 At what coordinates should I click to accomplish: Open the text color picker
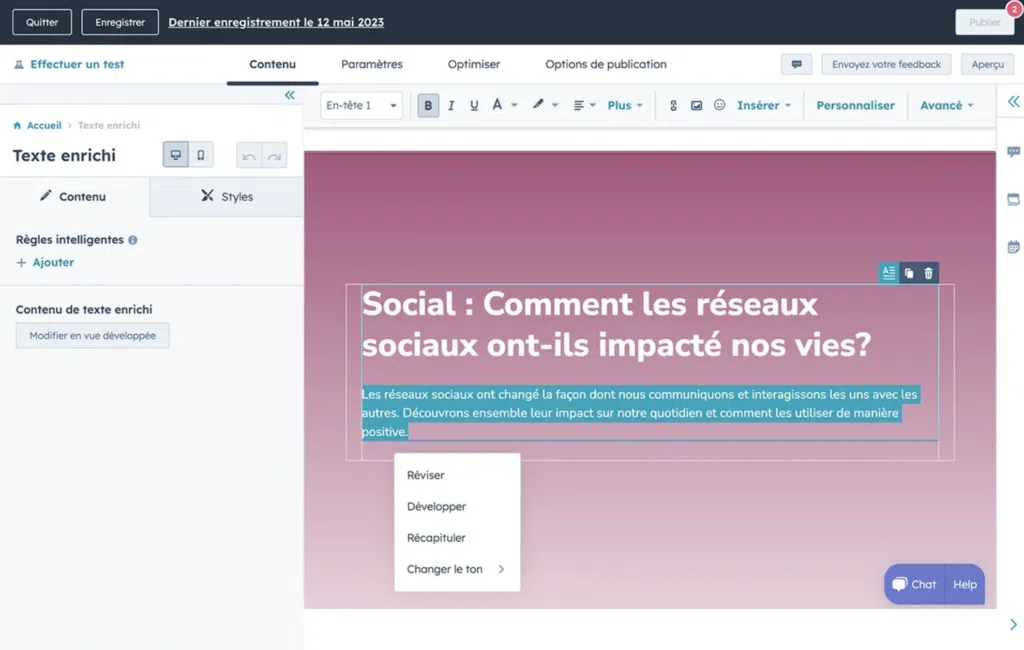(505, 104)
